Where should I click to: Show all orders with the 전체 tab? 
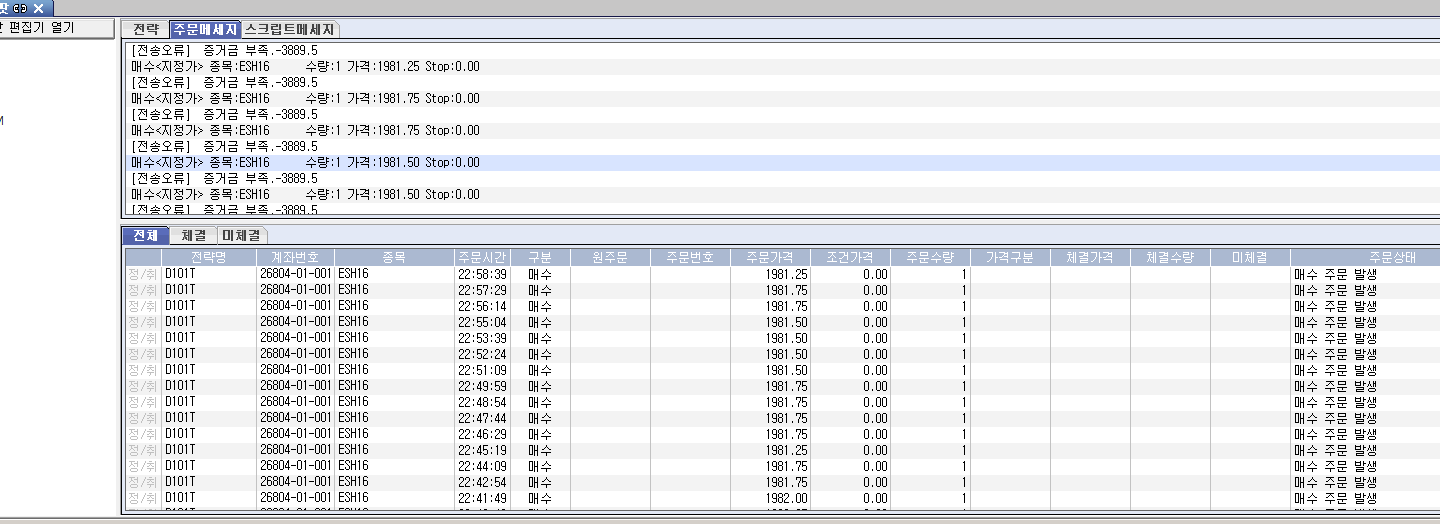coord(145,236)
